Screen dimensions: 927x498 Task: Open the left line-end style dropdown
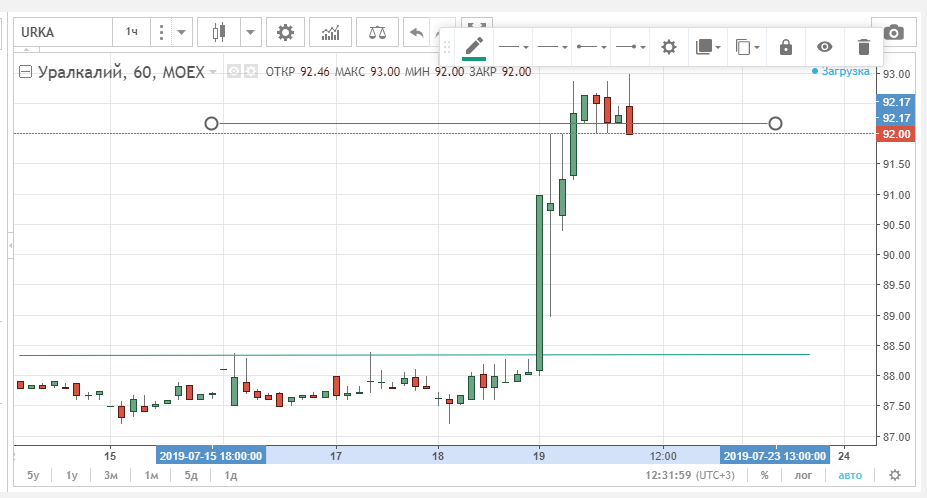pyautogui.click(x=591, y=47)
